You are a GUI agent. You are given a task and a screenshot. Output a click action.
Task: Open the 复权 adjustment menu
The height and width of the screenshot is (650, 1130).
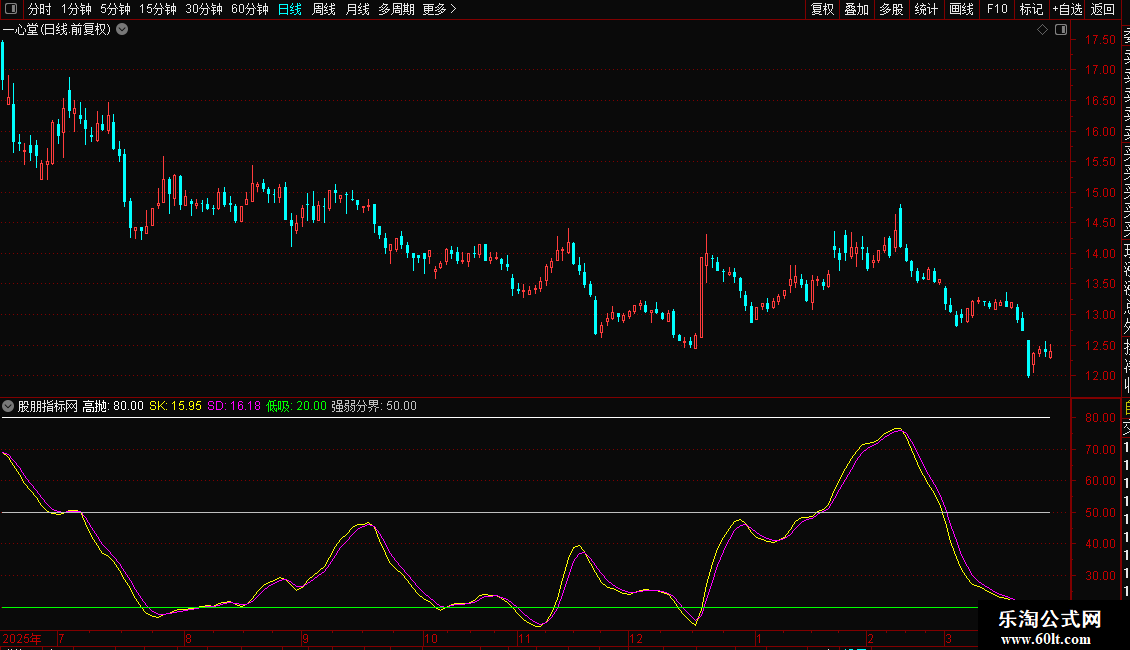pyautogui.click(x=822, y=9)
